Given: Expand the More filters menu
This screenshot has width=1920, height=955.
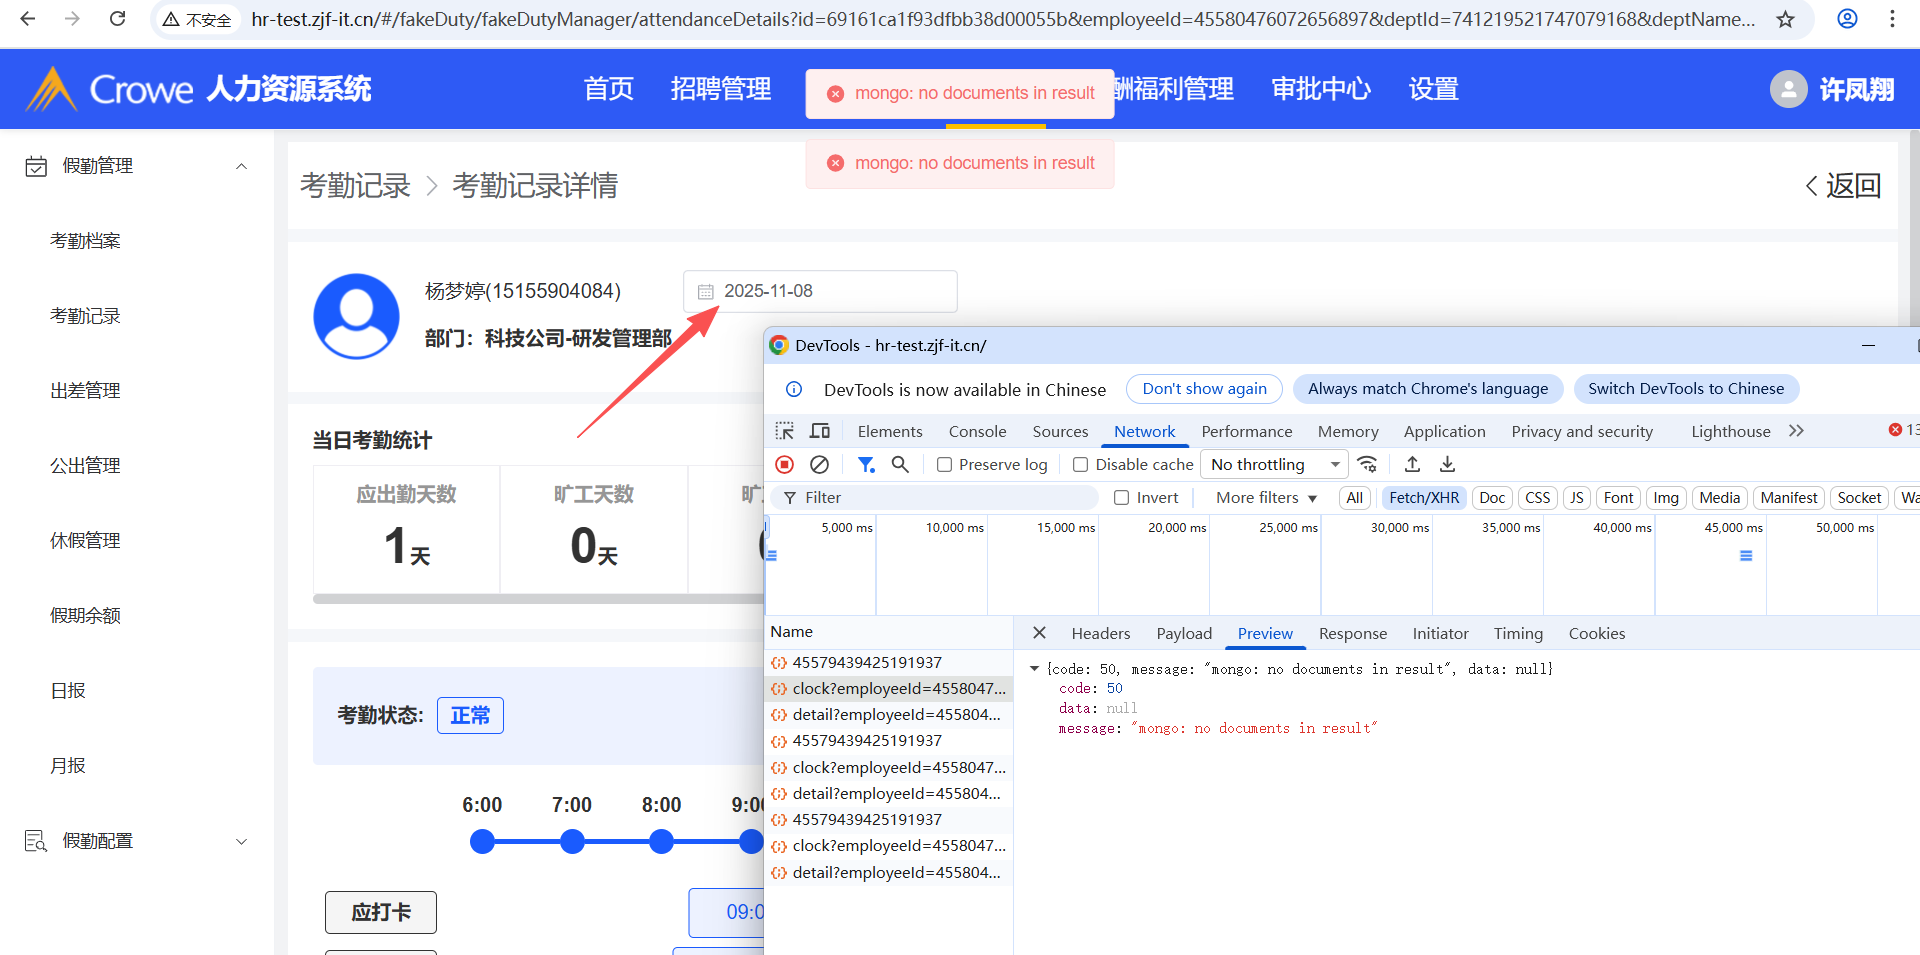Looking at the screenshot, I should coord(1266,498).
